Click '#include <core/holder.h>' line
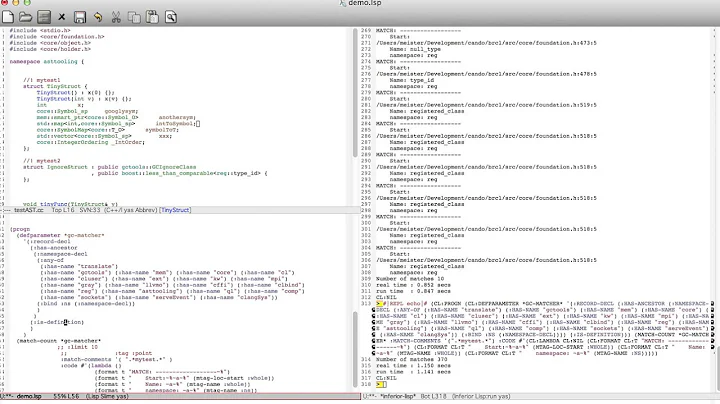The height and width of the screenshot is (404, 720). coord(50,49)
